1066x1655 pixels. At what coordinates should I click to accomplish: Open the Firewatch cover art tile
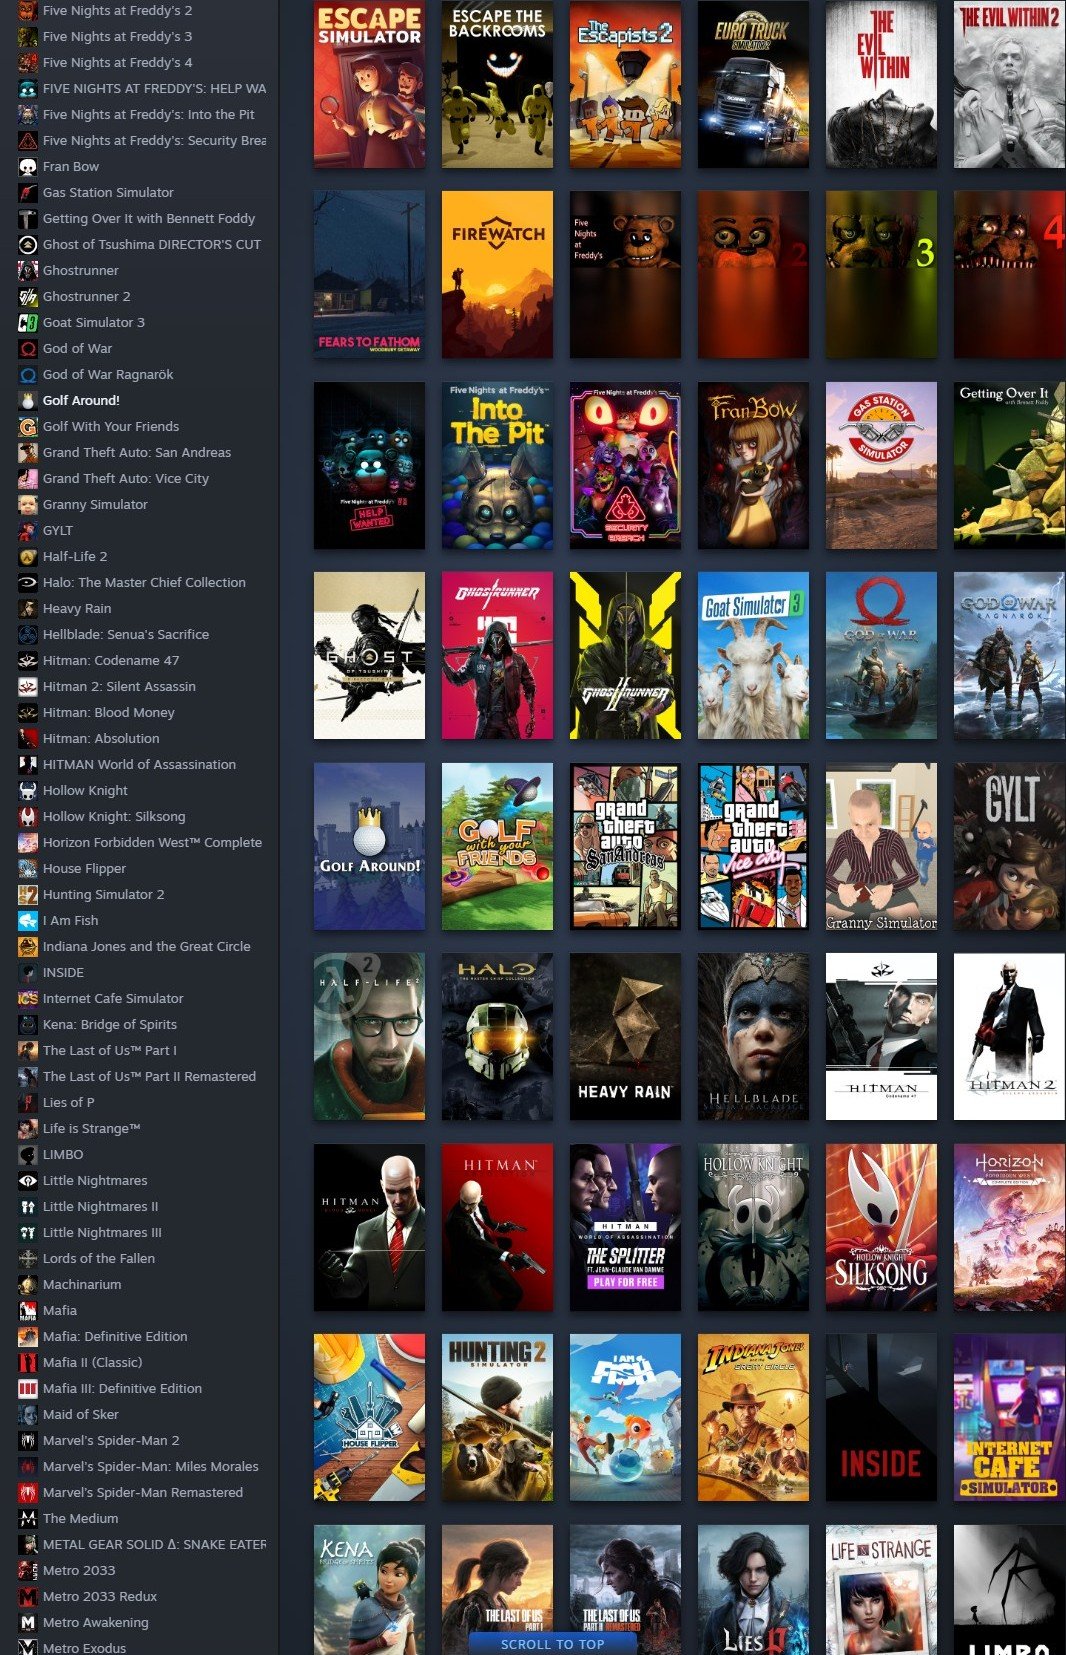point(497,274)
